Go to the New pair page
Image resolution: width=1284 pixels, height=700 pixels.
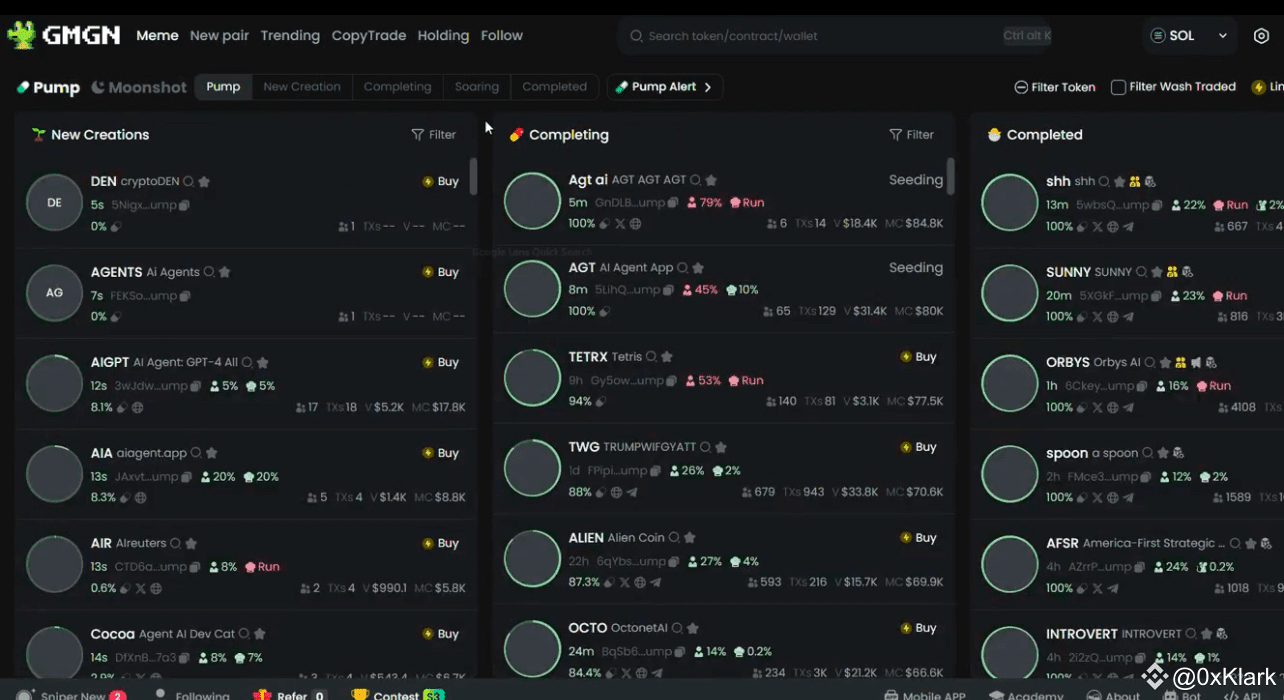[x=219, y=36]
